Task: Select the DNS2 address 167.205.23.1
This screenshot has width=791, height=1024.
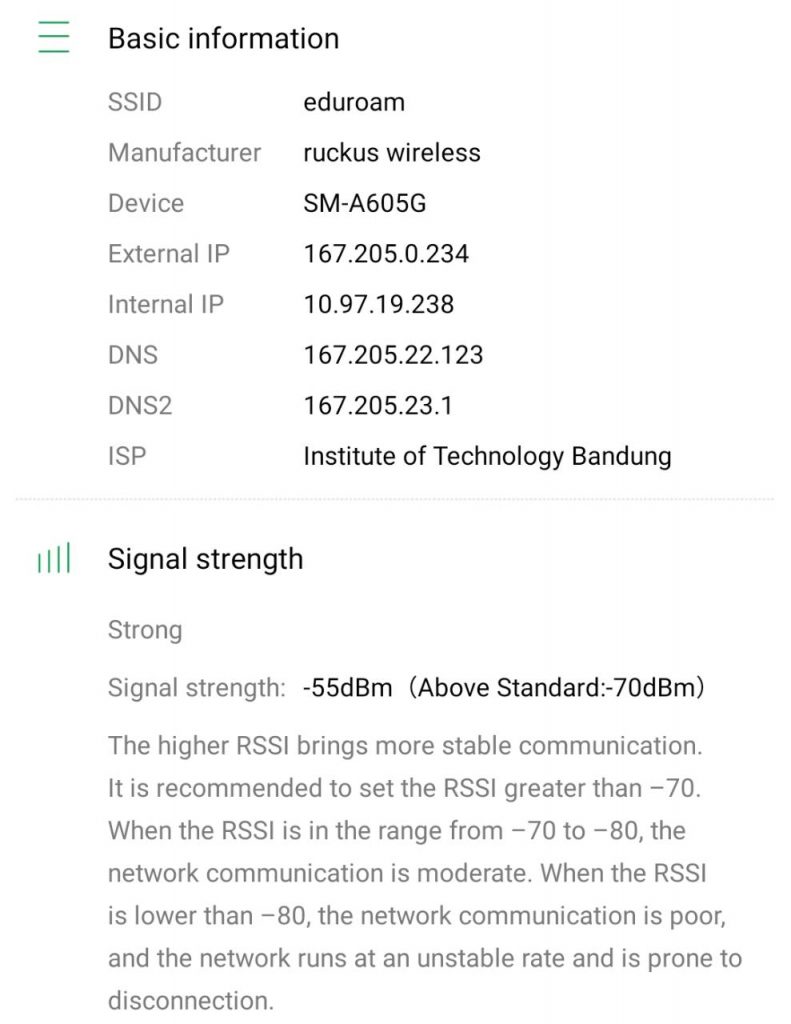Action: pos(378,406)
